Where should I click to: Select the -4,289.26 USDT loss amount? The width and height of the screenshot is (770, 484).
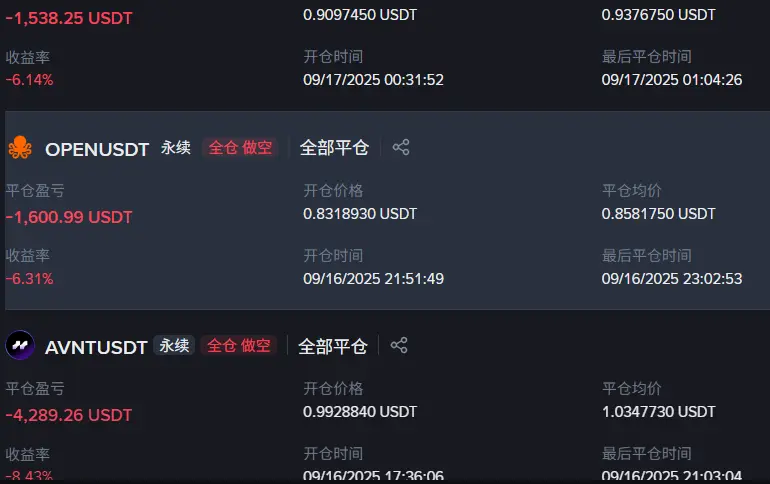coord(69,415)
